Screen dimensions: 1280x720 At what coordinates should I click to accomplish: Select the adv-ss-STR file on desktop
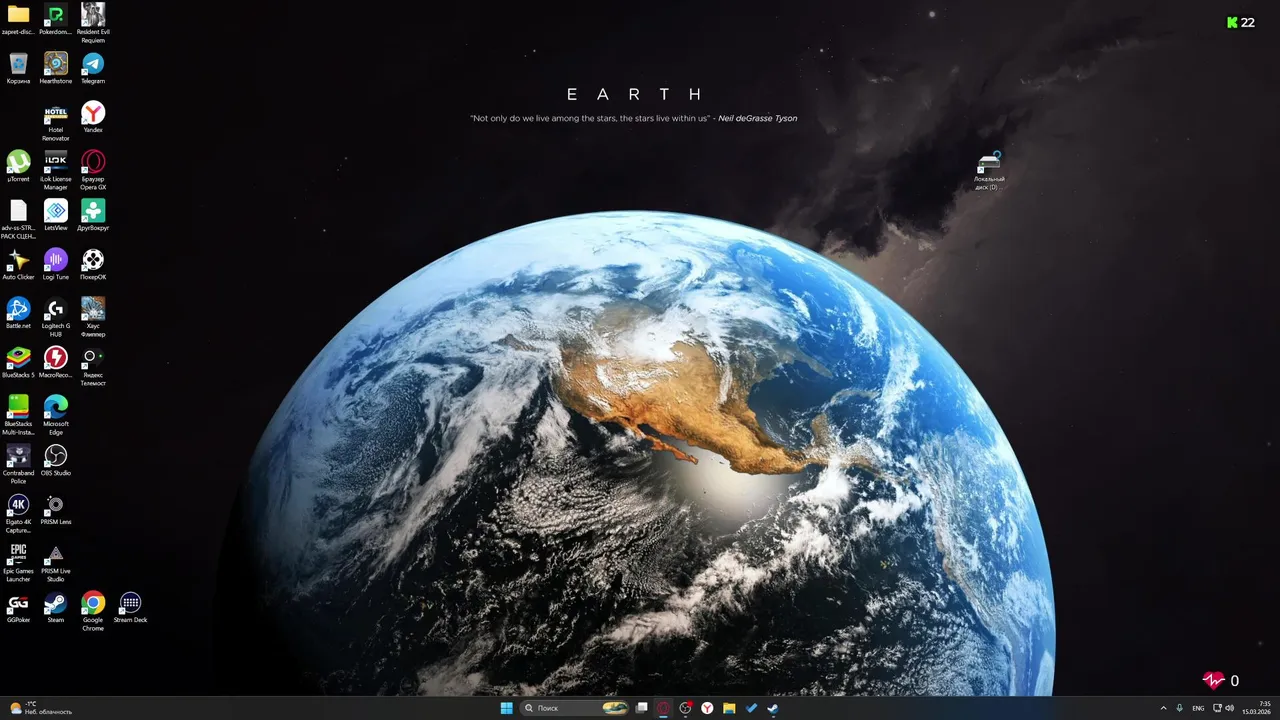pyautogui.click(x=18, y=219)
